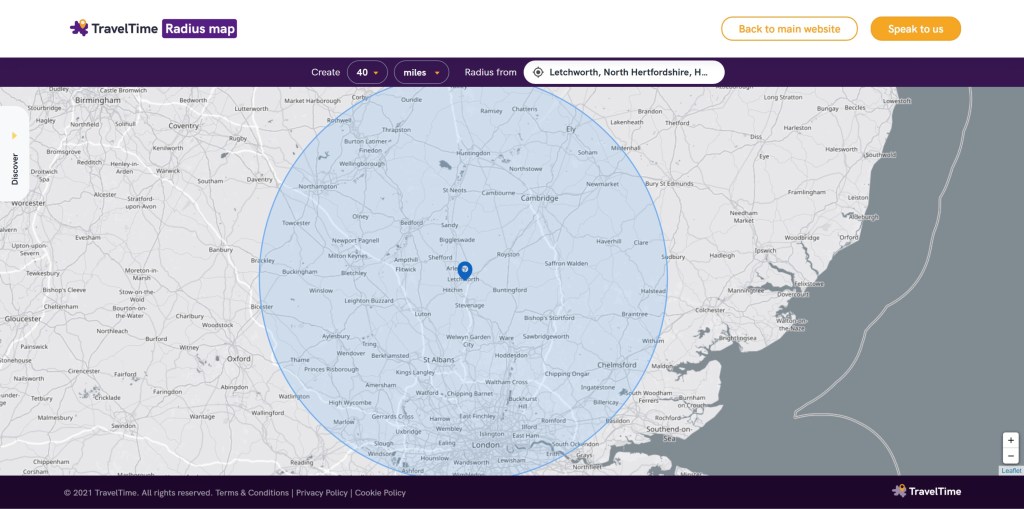Image resolution: width=1024 pixels, height=509 pixels.
Task: Click the Radius map badge label
Action: 200,29
